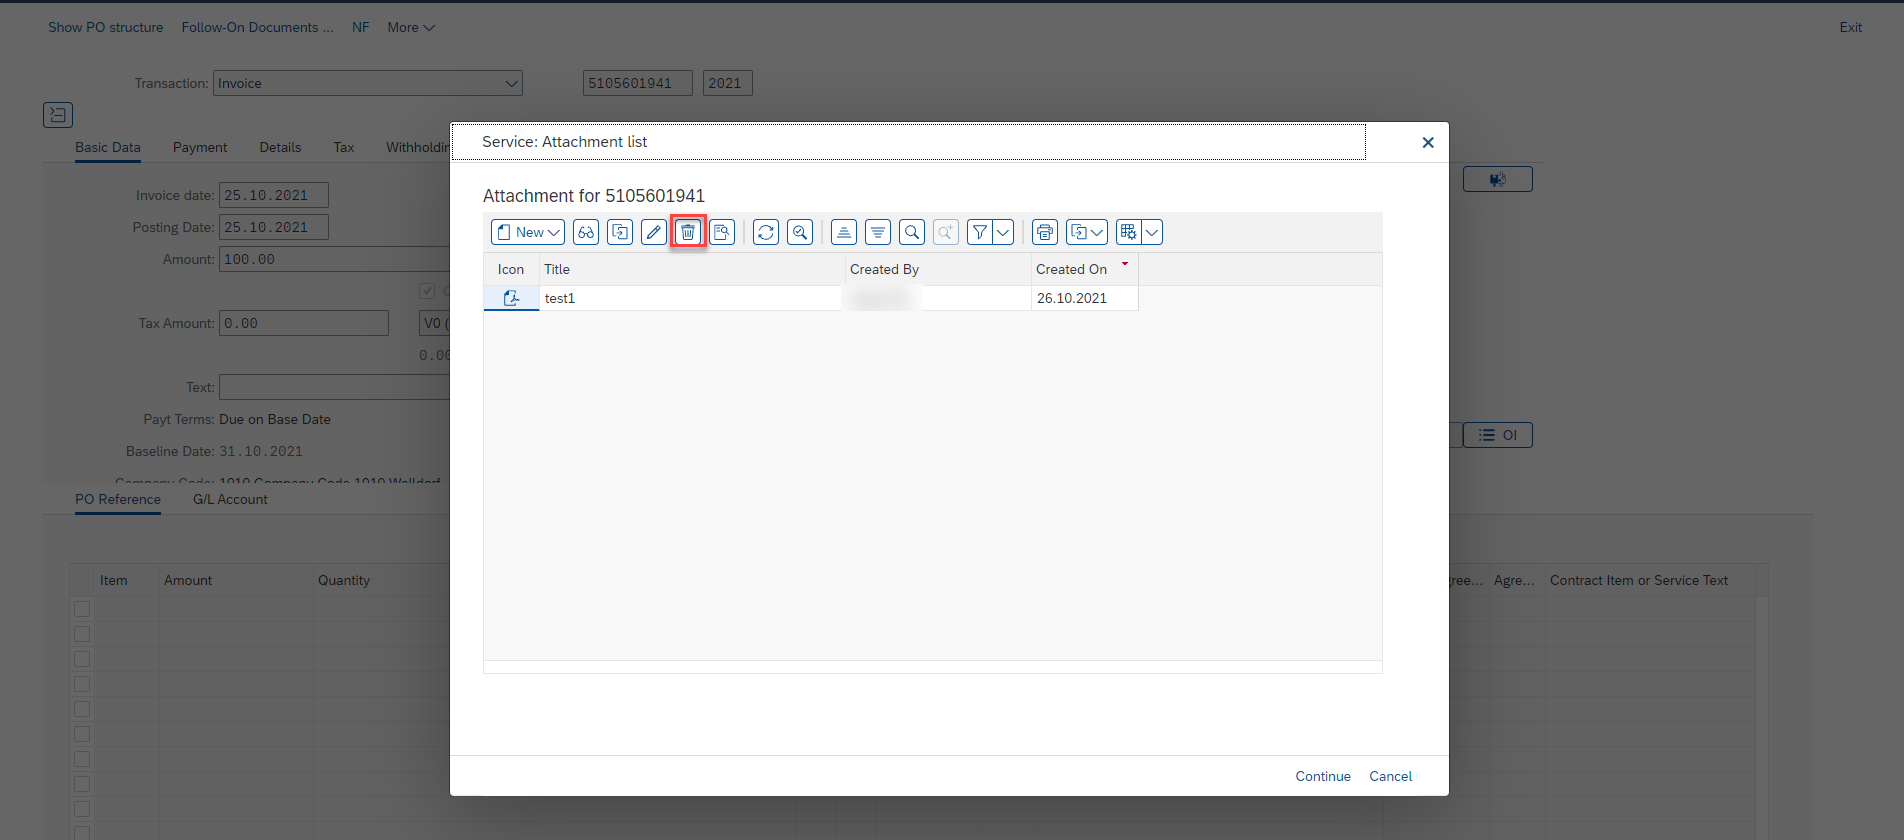This screenshot has width=1904, height=840.
Task: Open the Transaction Invoice dropdown
Action: [368, 83]
